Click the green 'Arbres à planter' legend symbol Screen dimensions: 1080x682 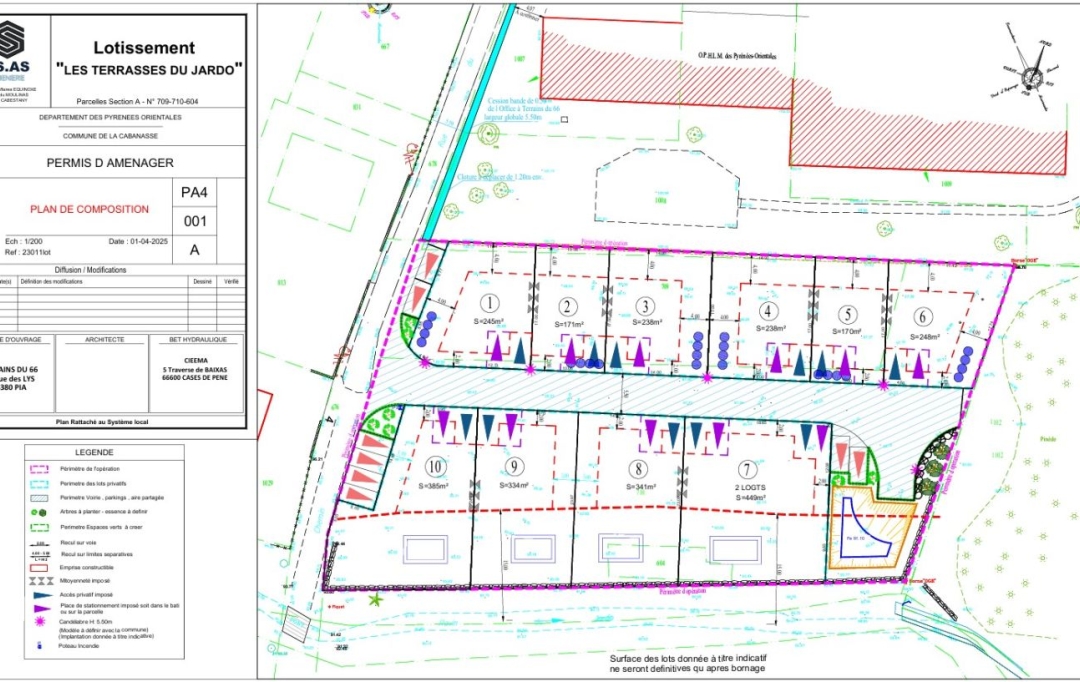pyautogui.click(x=39, y=512)
